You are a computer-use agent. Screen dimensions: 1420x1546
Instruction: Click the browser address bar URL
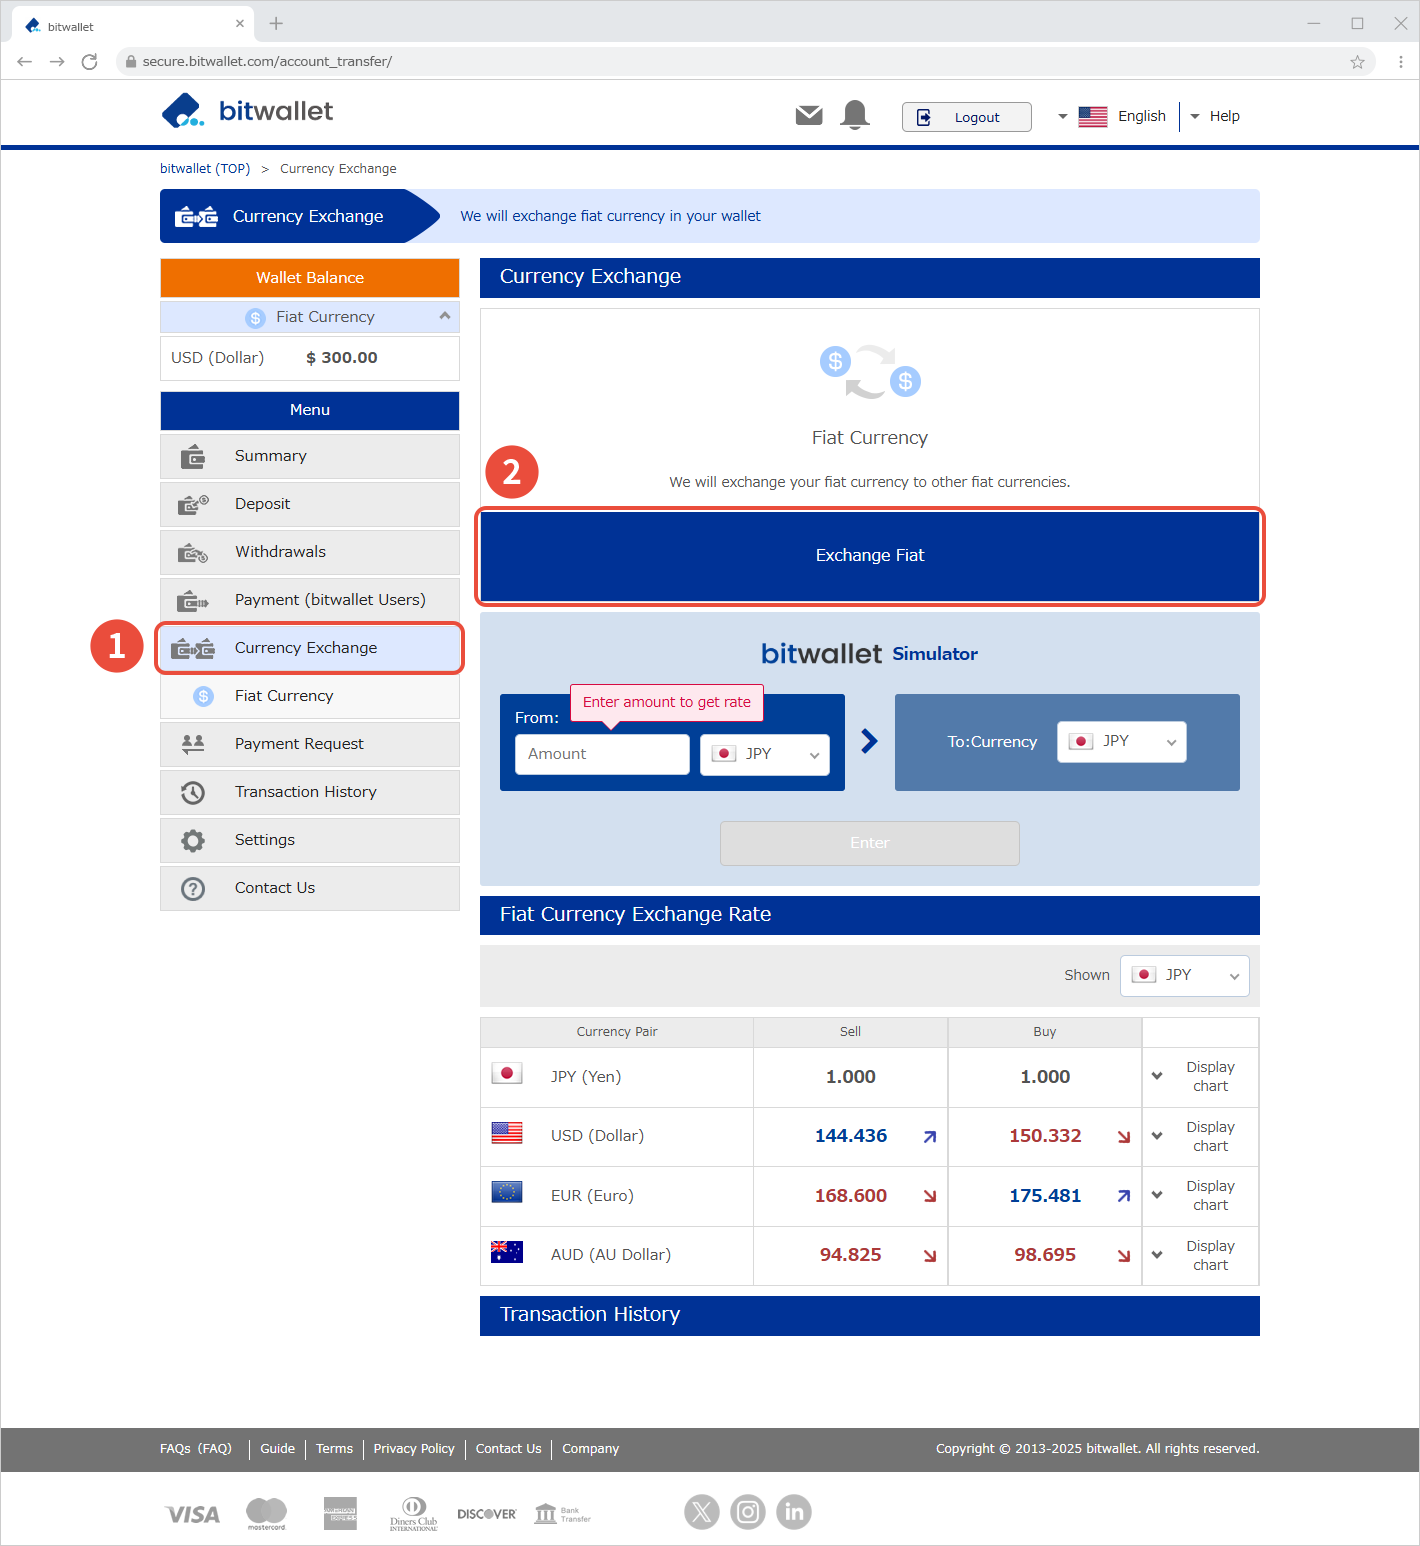(267, 62)
